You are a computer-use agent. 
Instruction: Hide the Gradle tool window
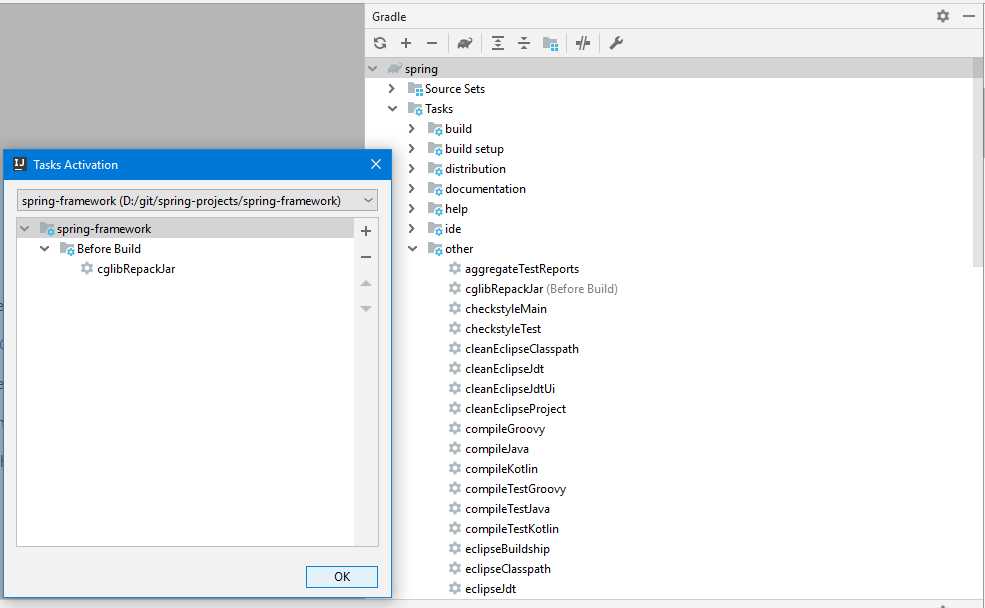pyautogui.click(x=969, y=16)
